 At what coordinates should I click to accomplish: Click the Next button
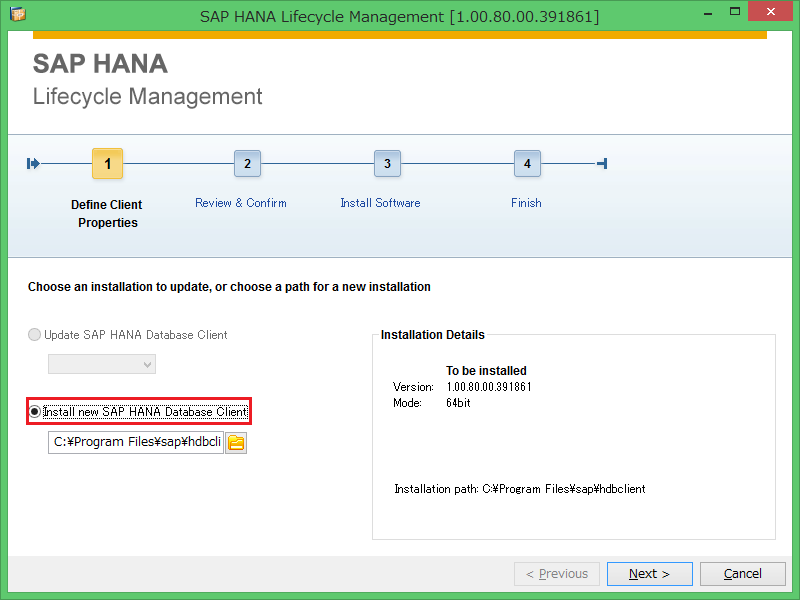(649, 574)
